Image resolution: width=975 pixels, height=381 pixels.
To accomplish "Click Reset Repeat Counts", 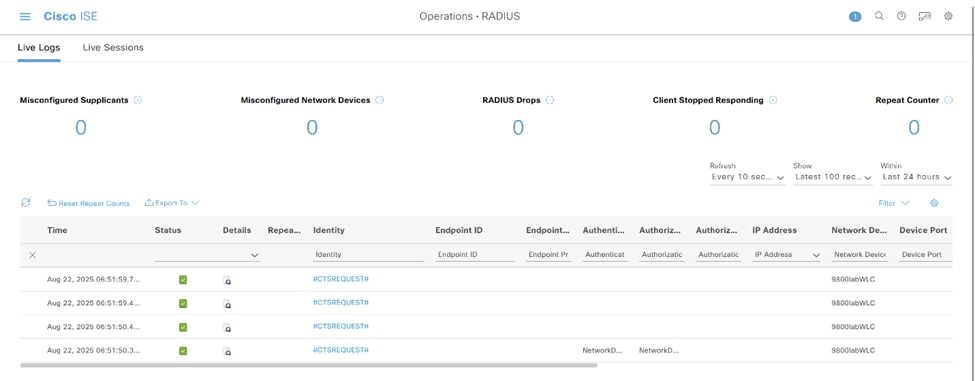I will tap(89, 203).
